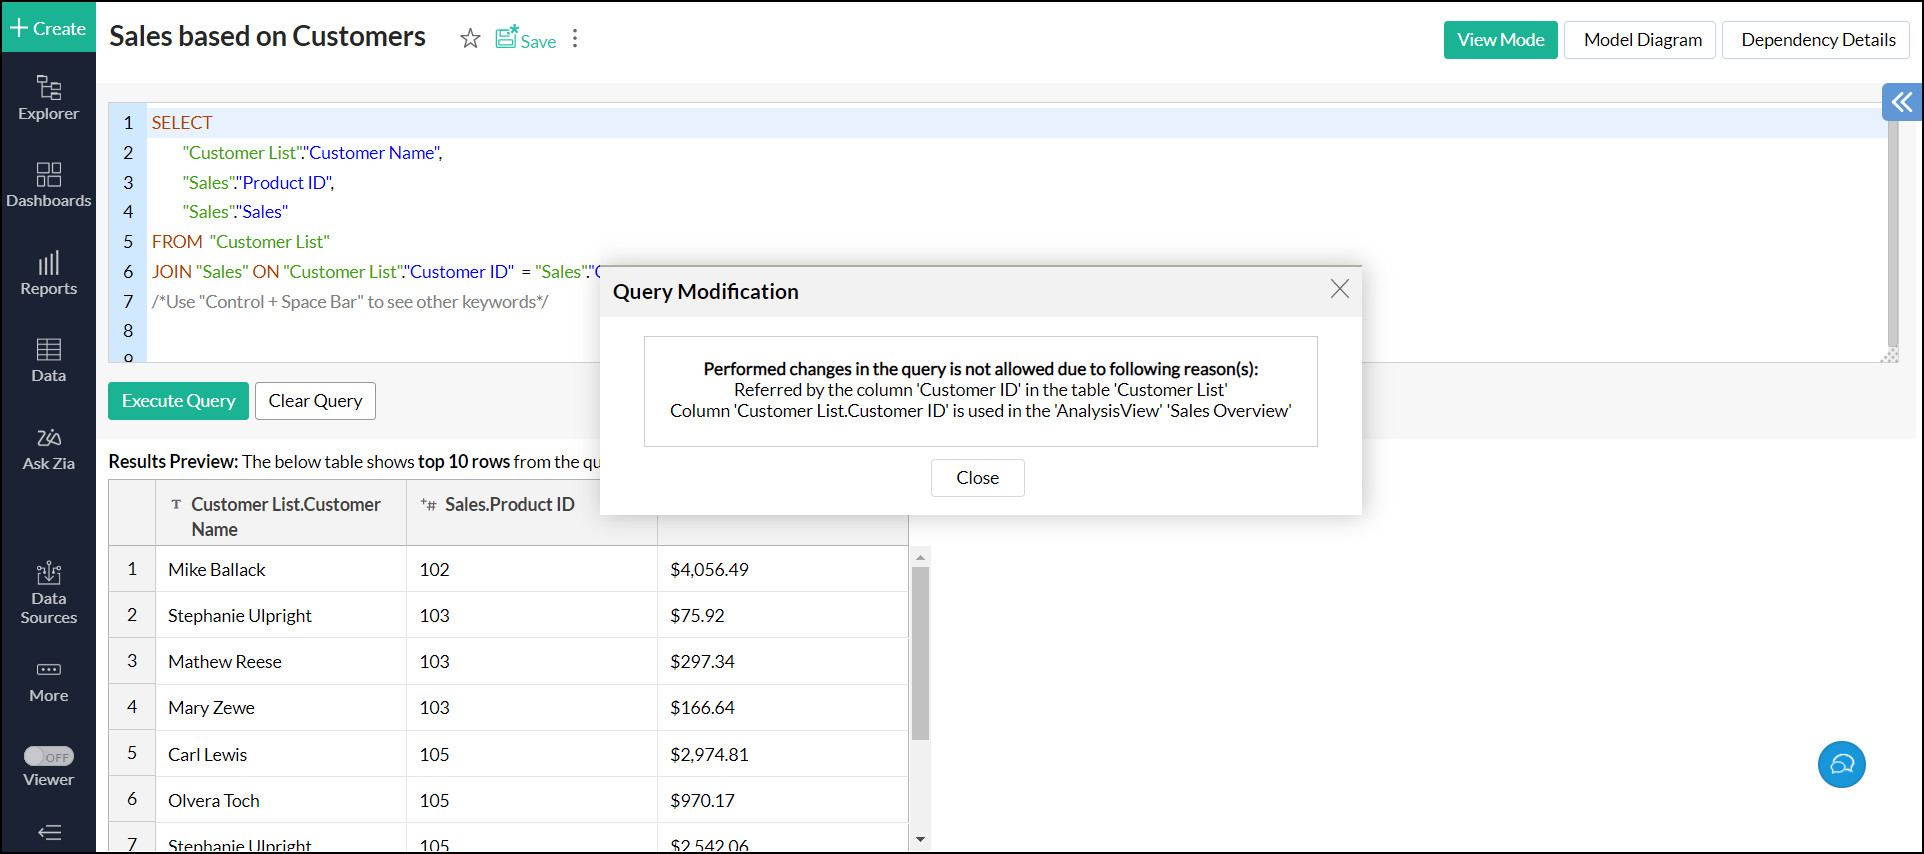
Task: Open the chat support bubble
Action: [x=1841, y=765]
